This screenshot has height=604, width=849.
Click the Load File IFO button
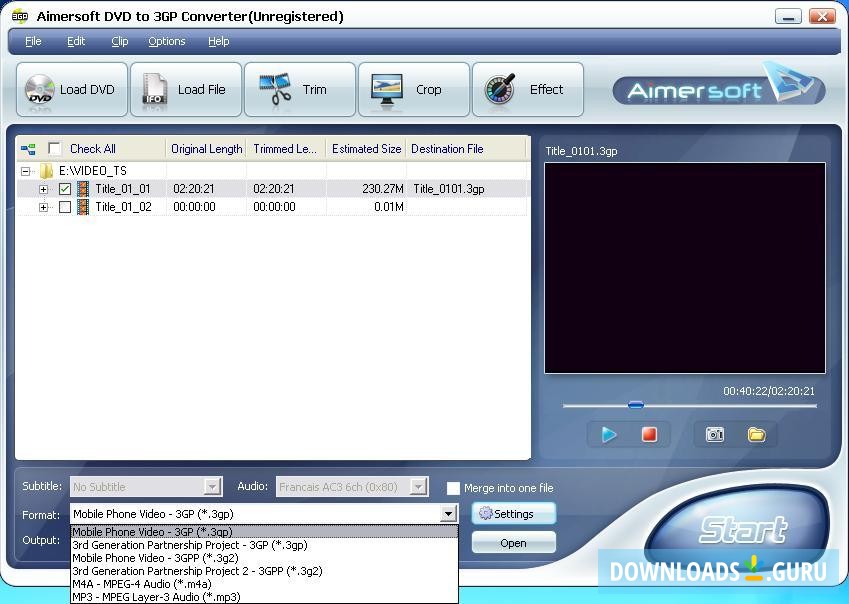click(x=186, y=89)
